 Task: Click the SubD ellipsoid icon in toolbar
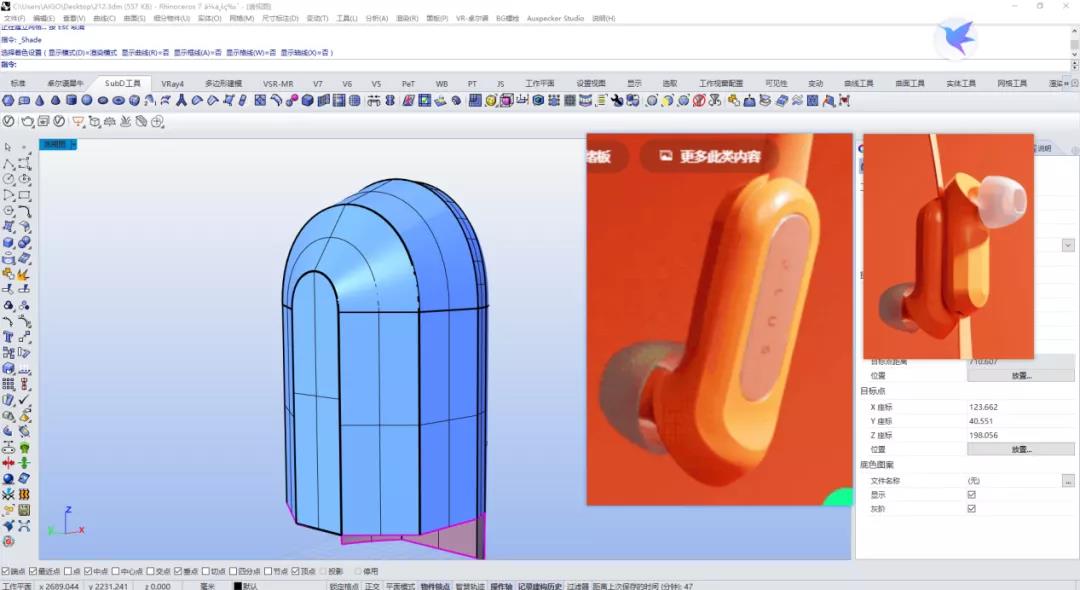point(103,101)
